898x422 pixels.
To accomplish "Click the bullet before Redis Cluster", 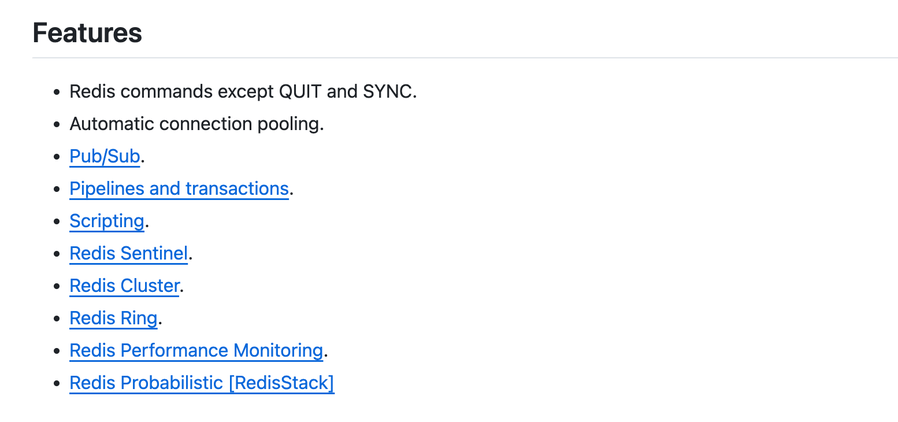I will tap(56, 287).
